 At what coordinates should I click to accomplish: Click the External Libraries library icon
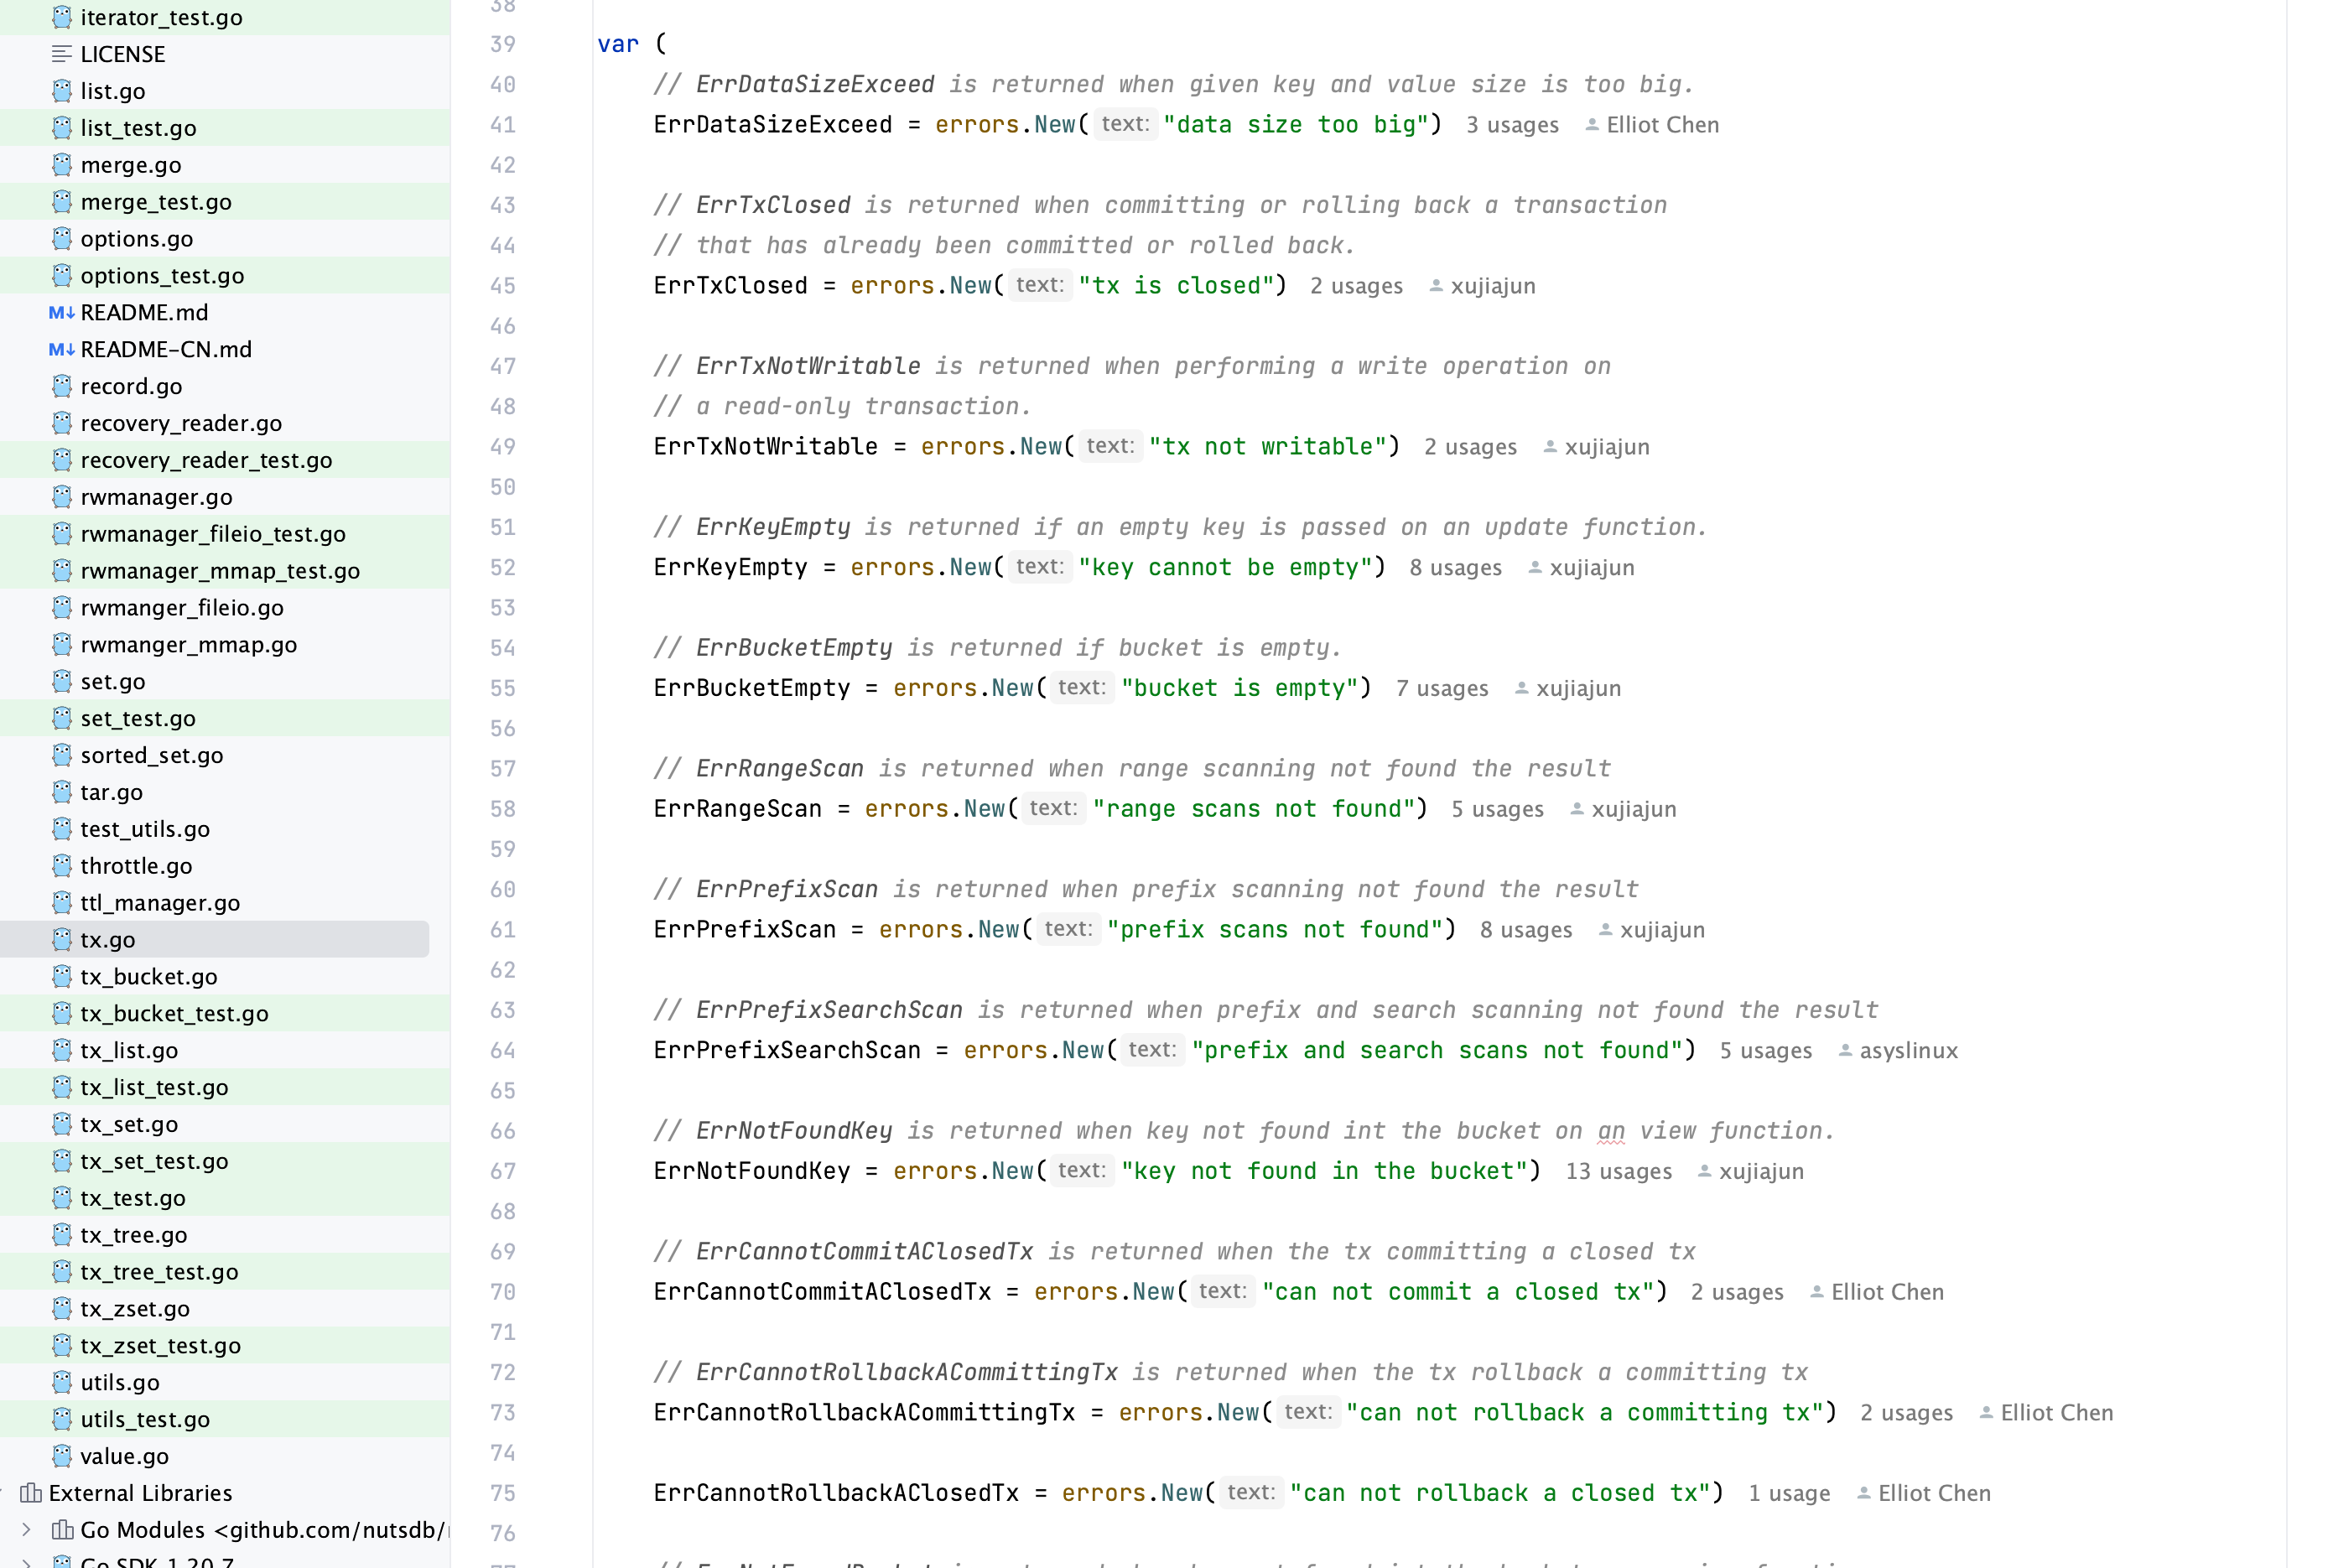click(33, 1493)
